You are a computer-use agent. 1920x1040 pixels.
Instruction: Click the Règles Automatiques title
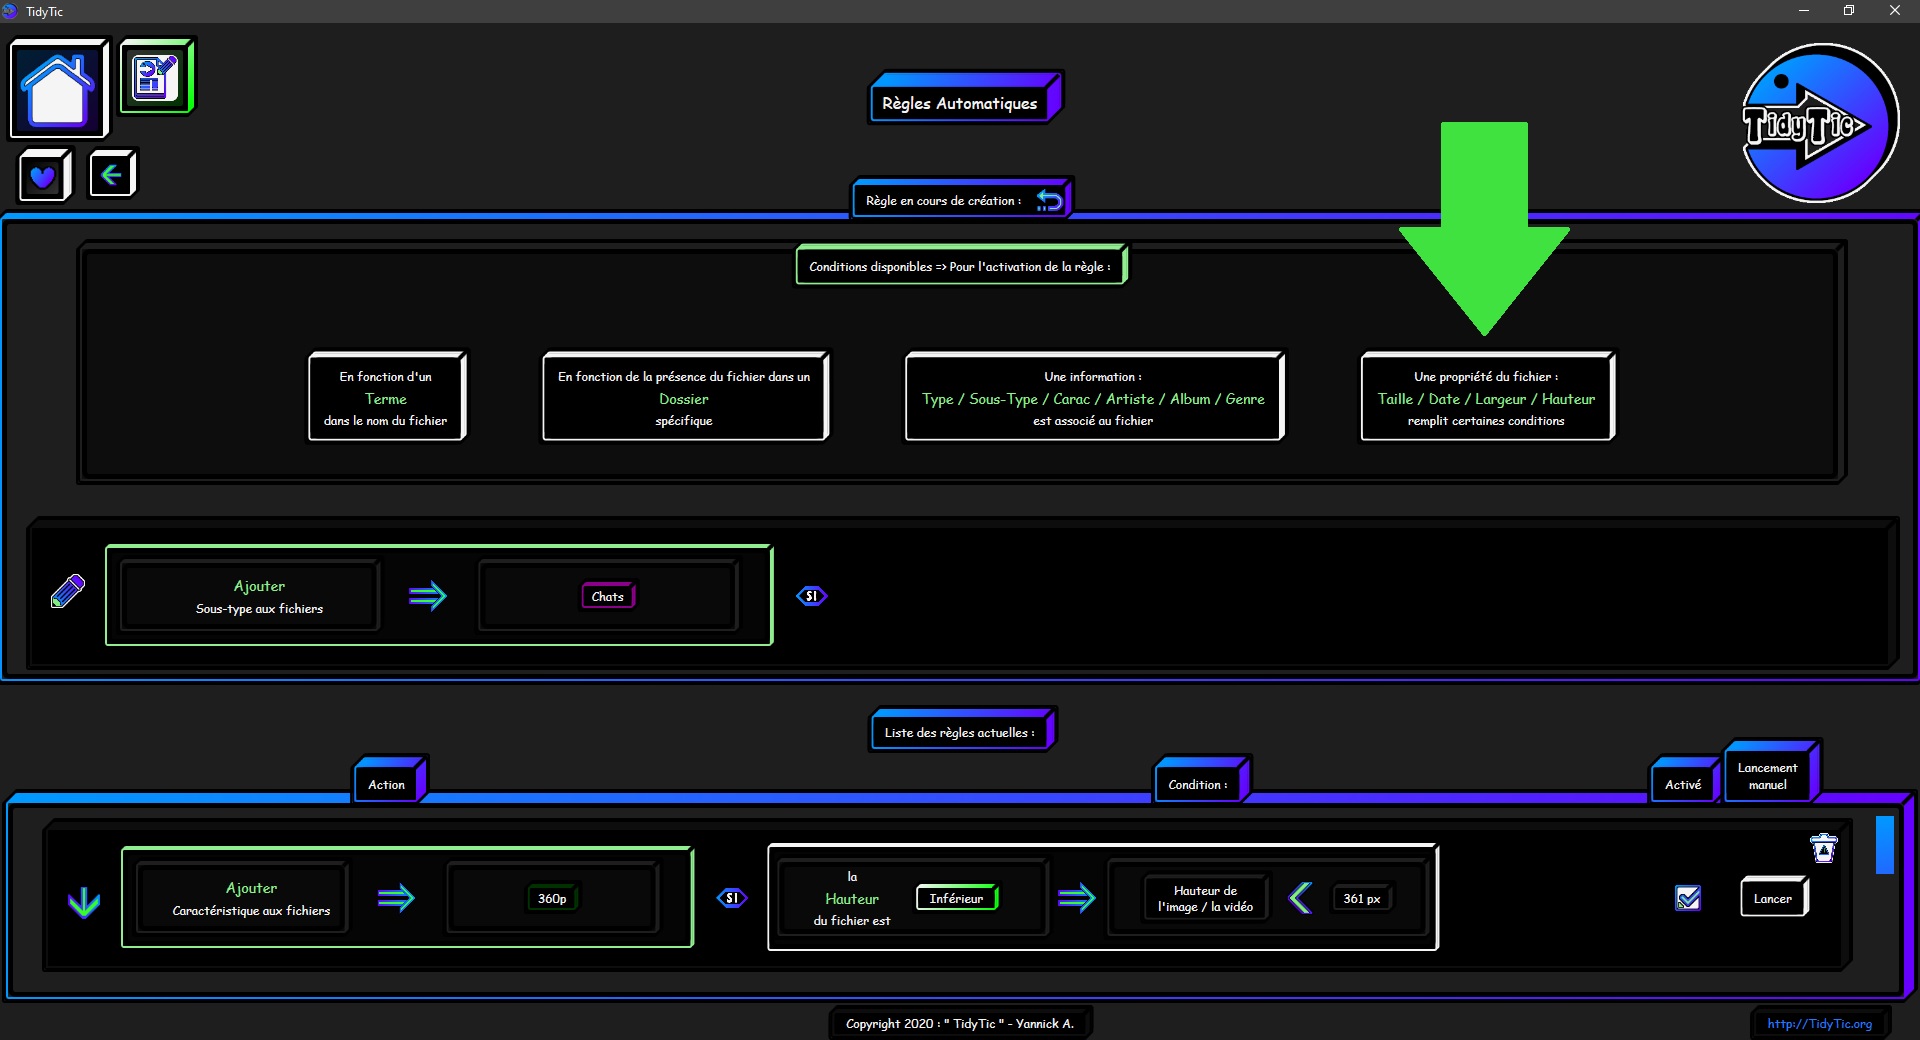point(960,103)
